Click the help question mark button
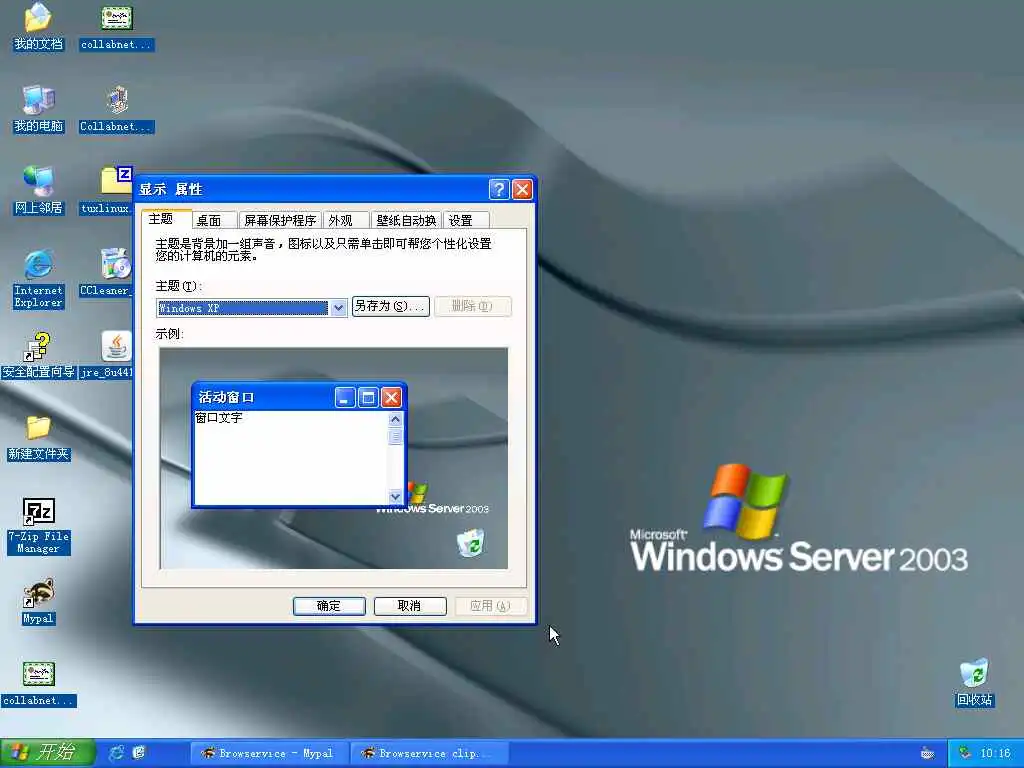1024x768 pixels. pos(499,189)
